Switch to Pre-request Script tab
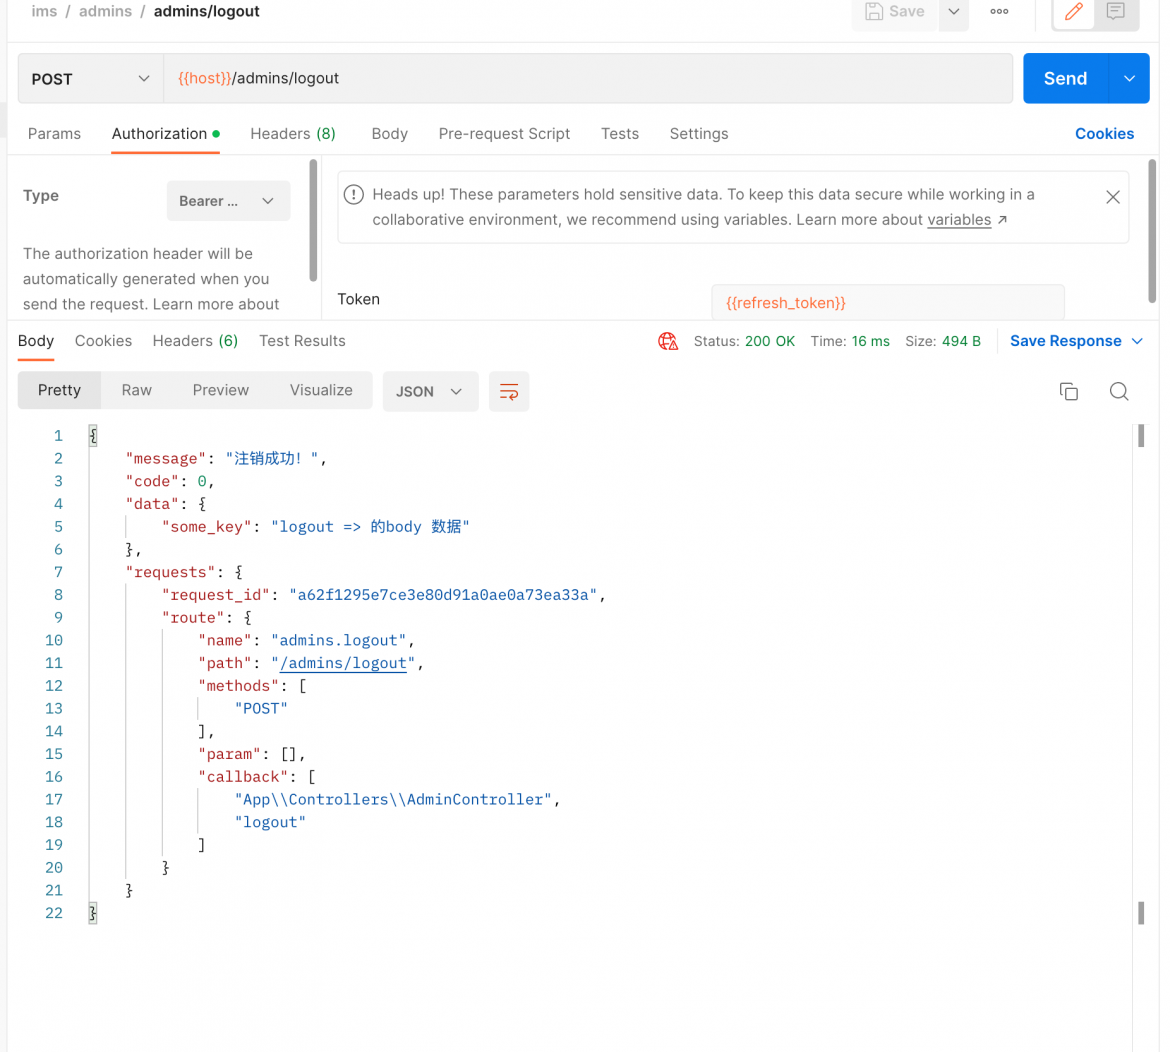Screen dimensions: 1170x1052 [x=504, y=134]
